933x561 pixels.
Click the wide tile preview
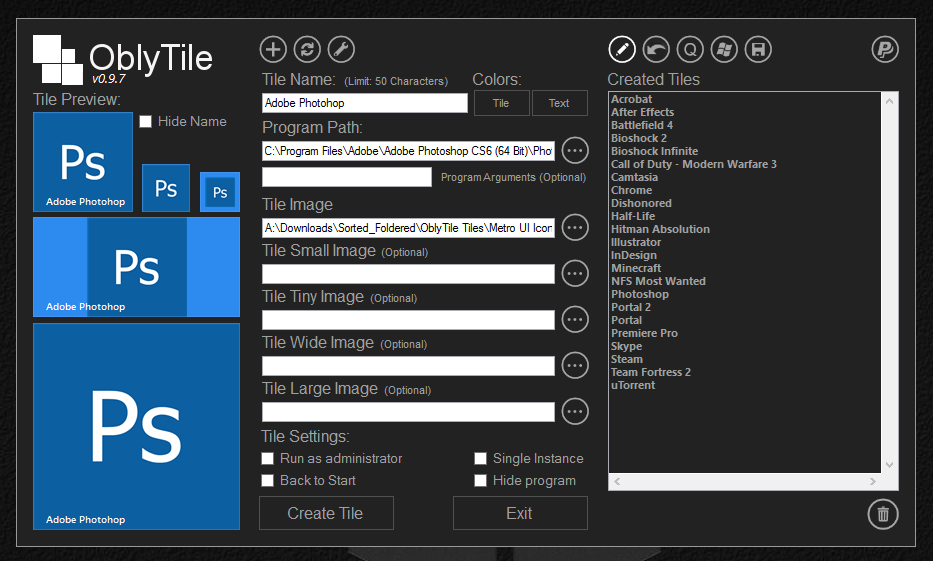coord(136,267)
